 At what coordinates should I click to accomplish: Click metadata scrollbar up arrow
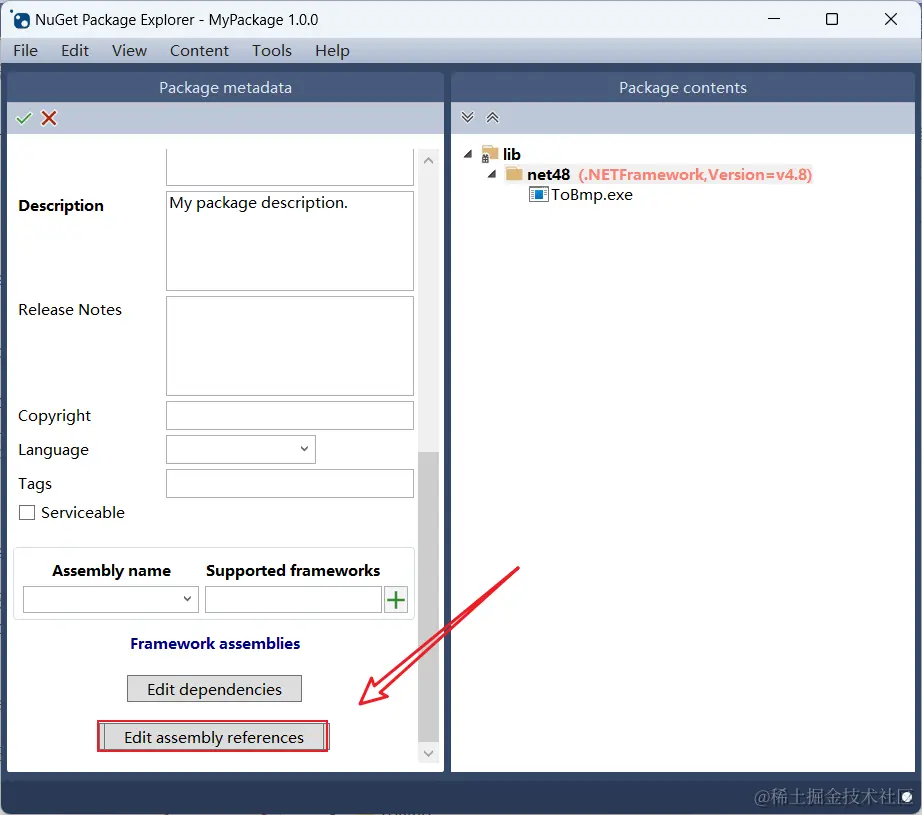(x=429, y=161)
